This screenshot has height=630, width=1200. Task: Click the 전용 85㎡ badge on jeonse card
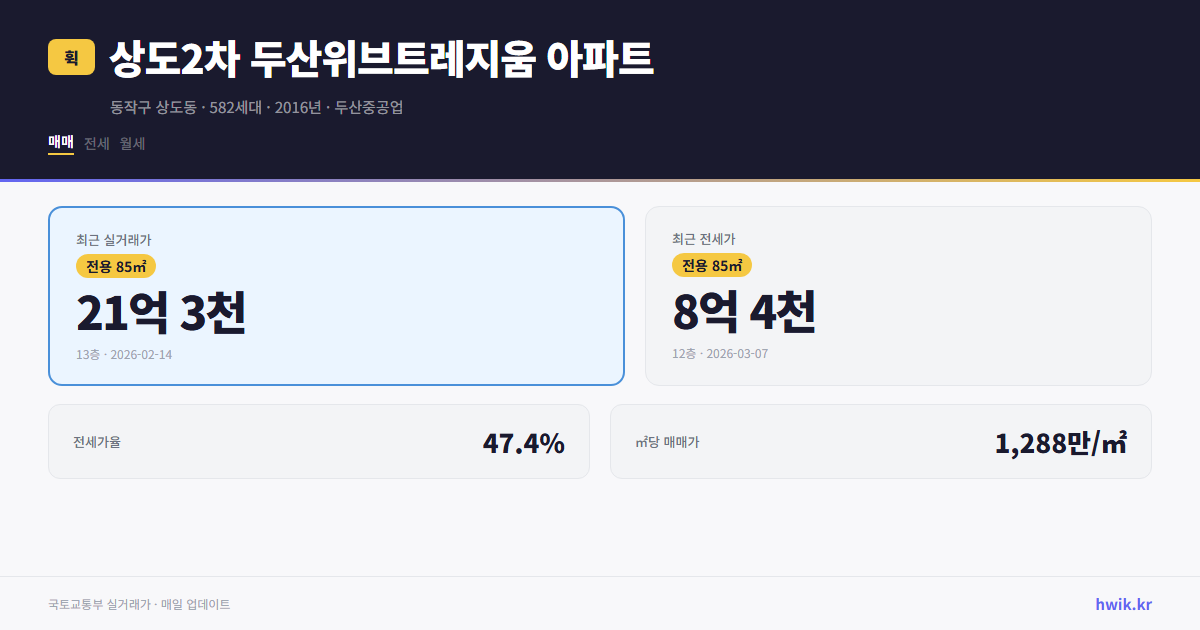712,266
